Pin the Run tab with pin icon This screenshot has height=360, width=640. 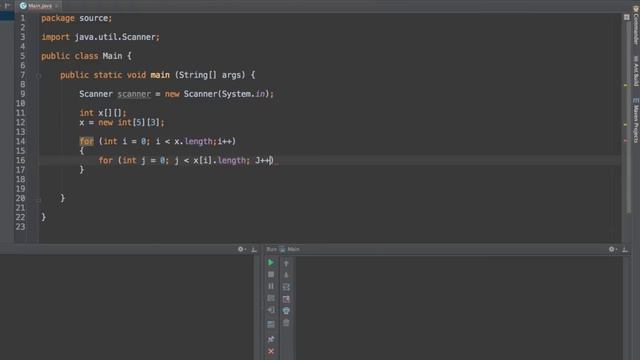[x=271, y=339]
